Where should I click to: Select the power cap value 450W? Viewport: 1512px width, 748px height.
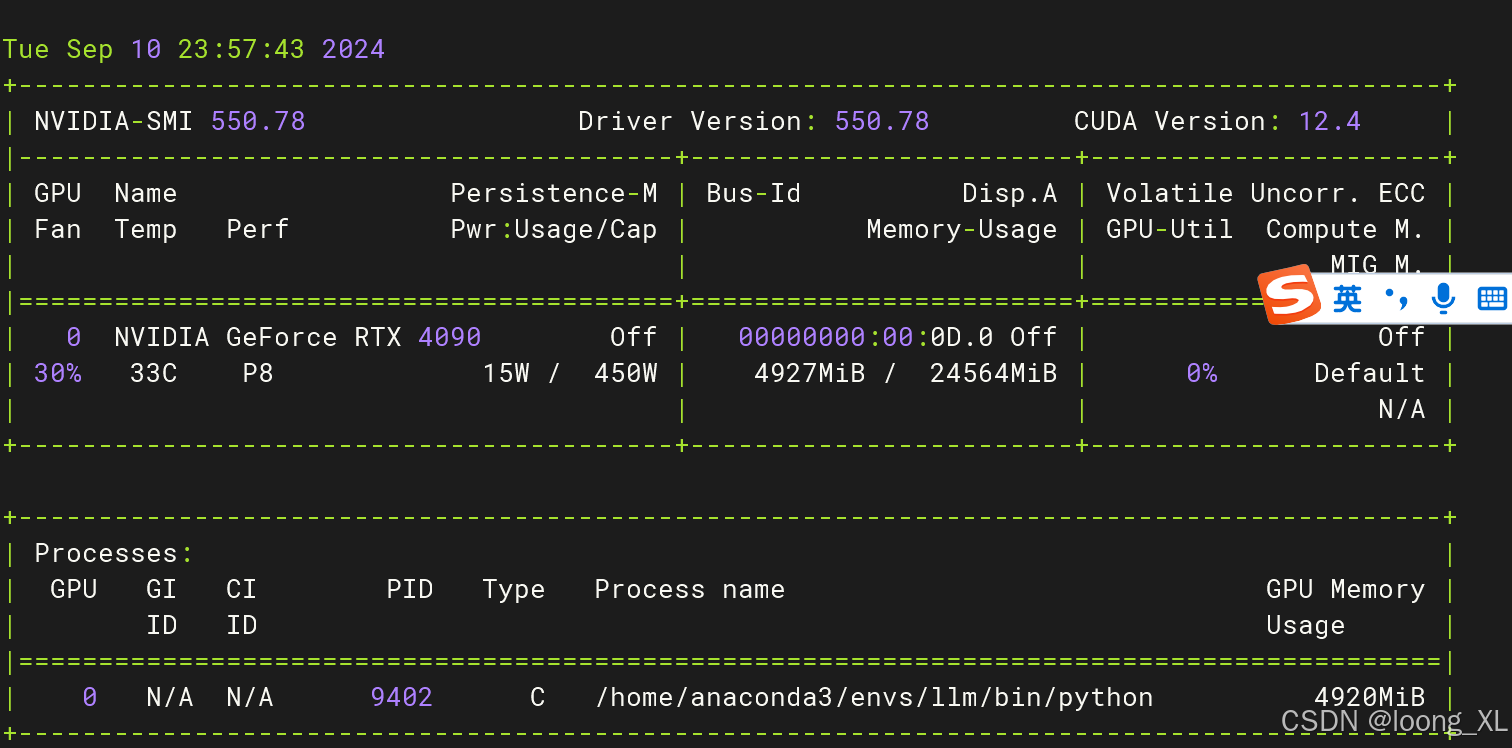pyautogui.click(x=626, y=373)
